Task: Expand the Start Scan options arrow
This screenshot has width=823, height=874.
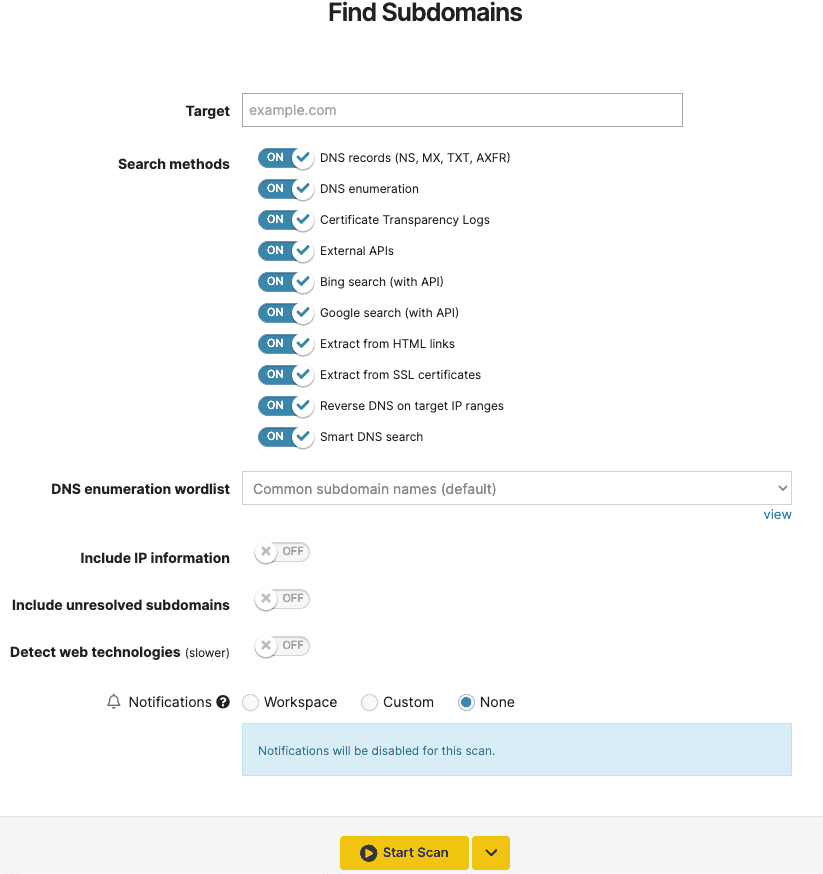Action: (x=491, y=853)
